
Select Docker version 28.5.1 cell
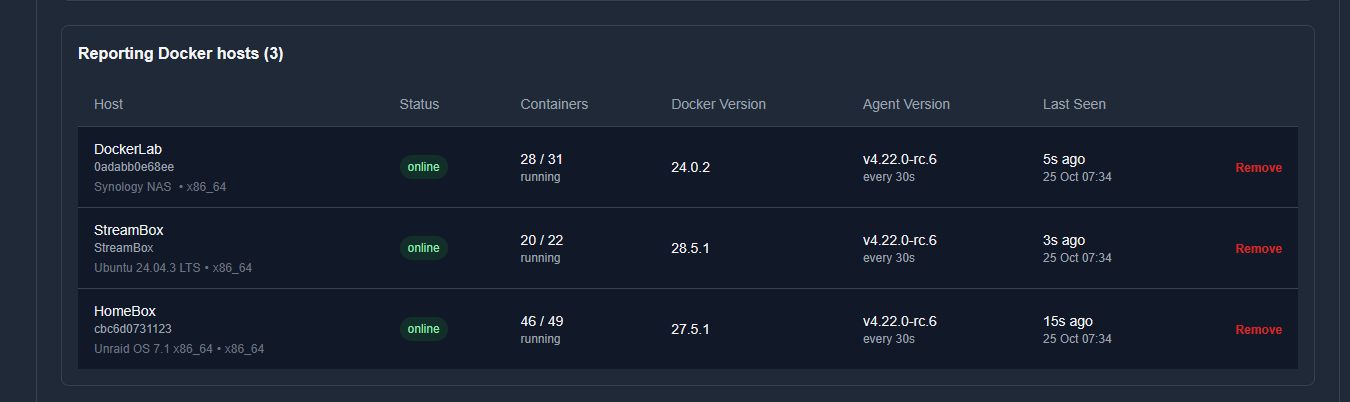tap(690, 248)
